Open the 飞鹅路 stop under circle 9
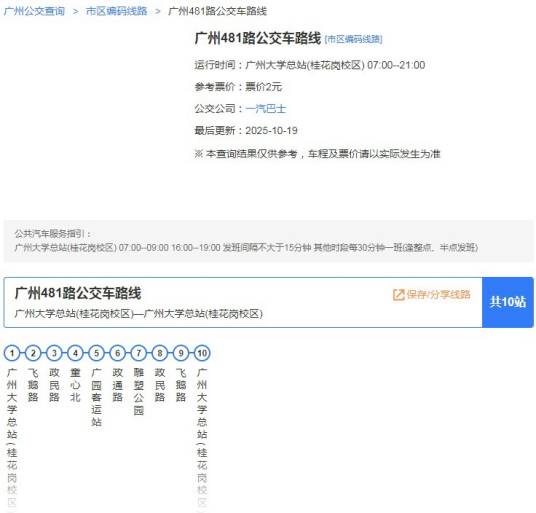Screen dimensions: 536x513 pyautogui.click(x=181, y=385)
